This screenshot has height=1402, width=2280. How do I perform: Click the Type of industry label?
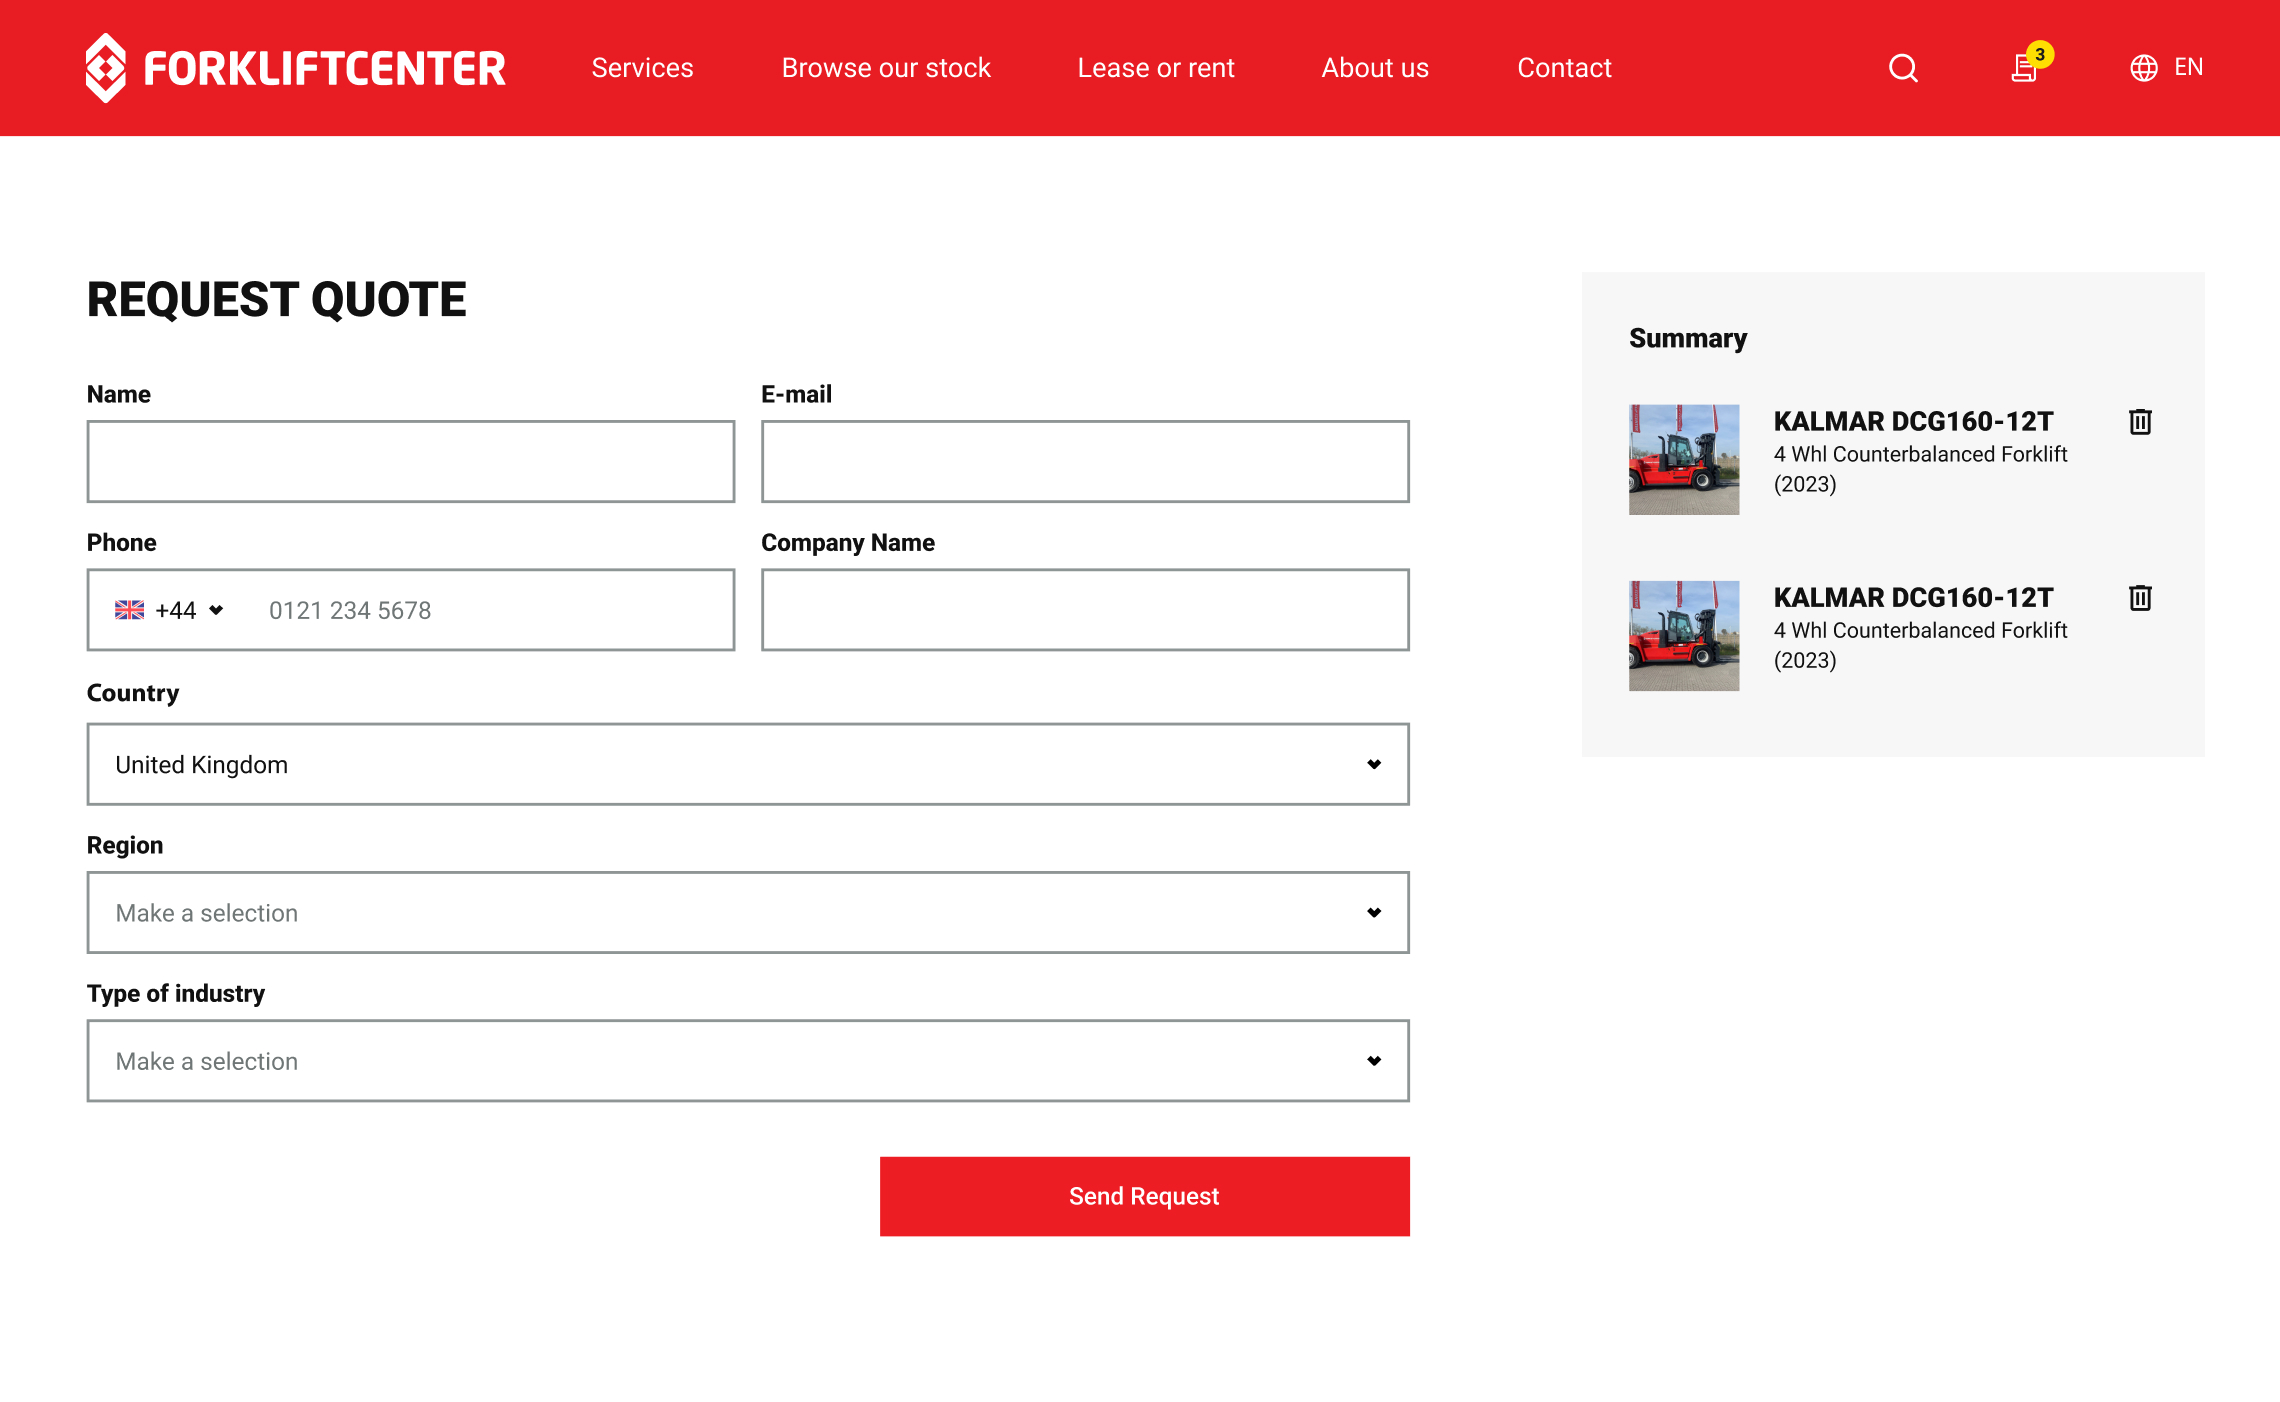tap(176, 993)
